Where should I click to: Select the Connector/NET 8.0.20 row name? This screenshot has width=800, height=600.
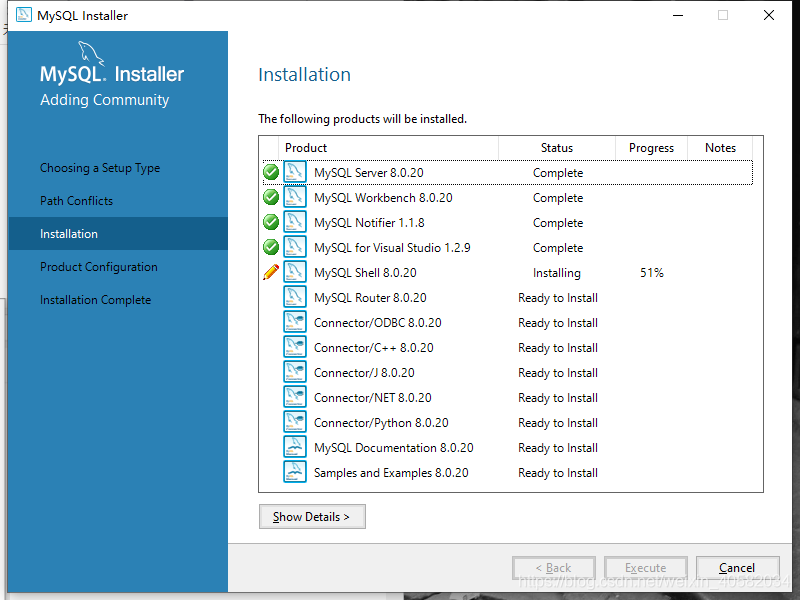tap(373, 398)
